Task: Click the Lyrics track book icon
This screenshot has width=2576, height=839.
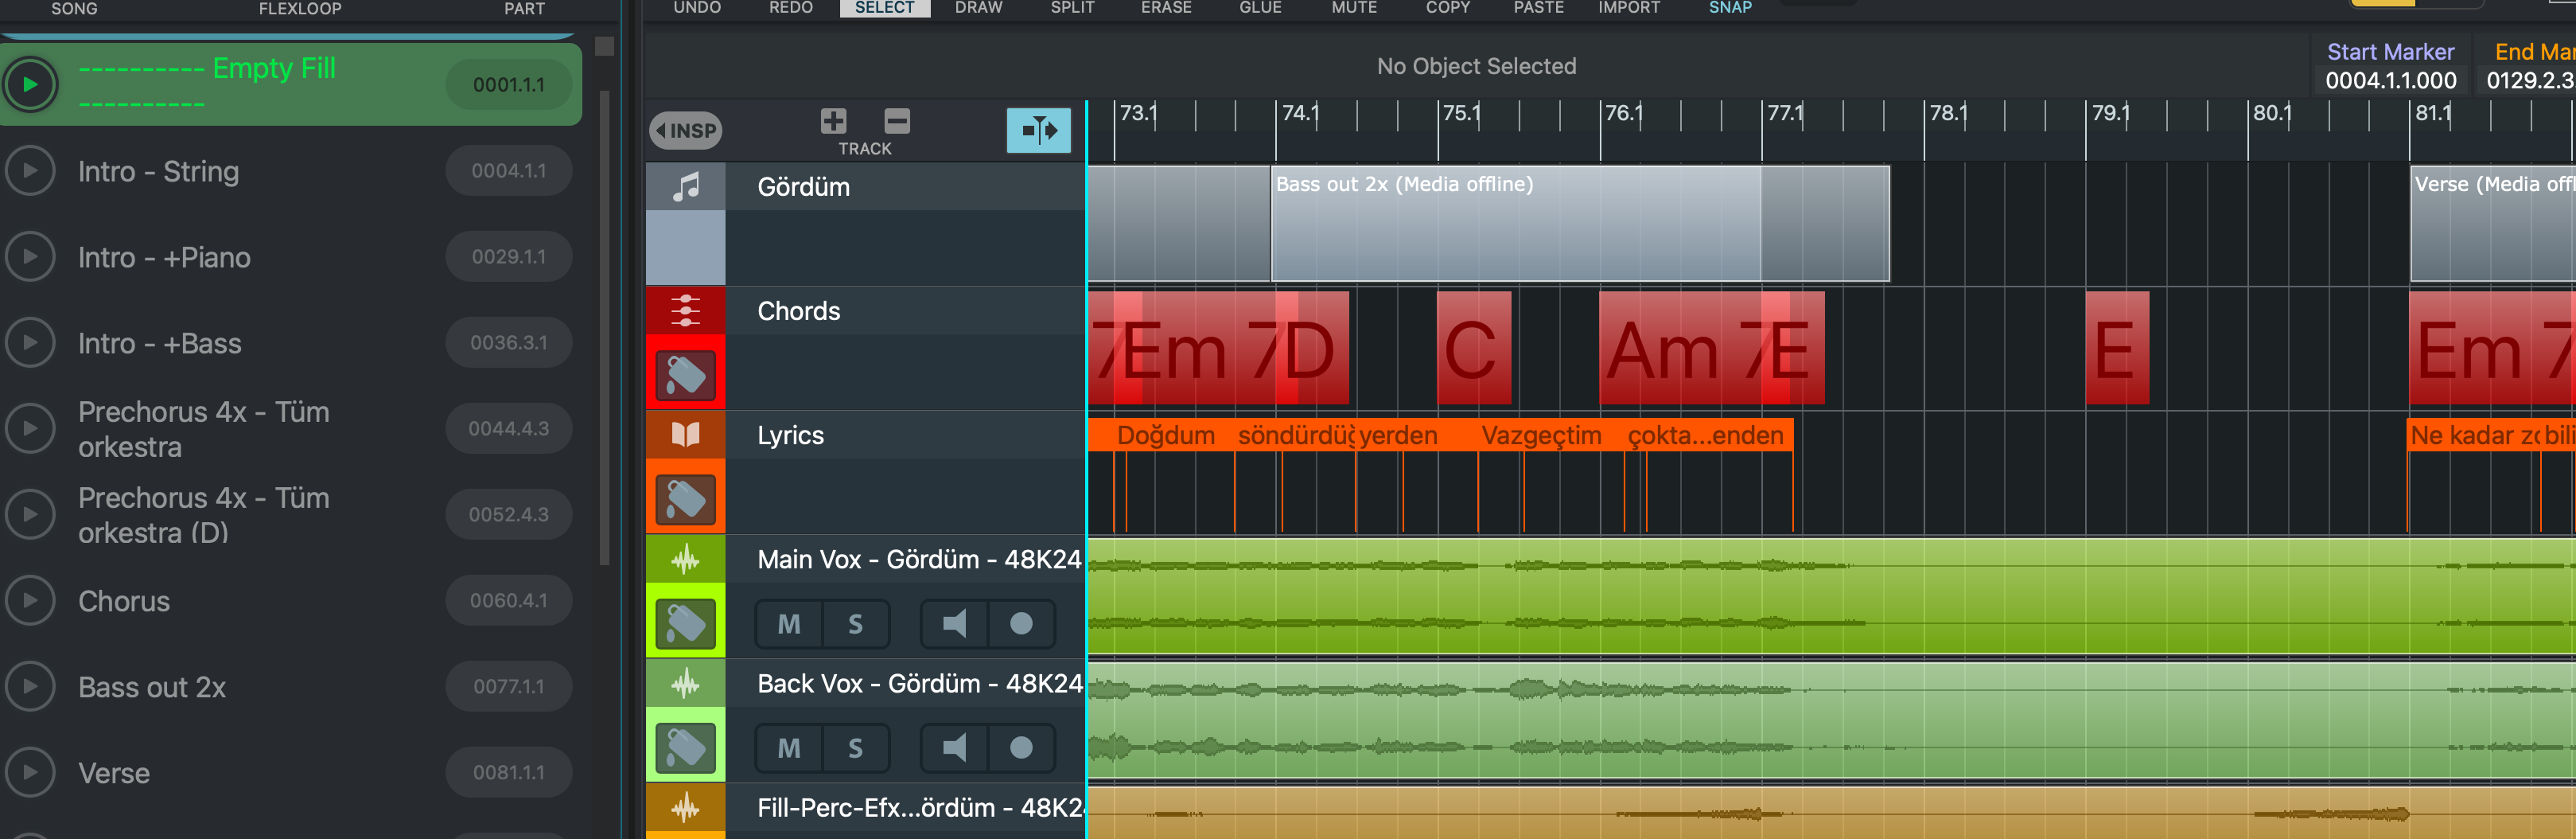Action: [x=685, y=435]
